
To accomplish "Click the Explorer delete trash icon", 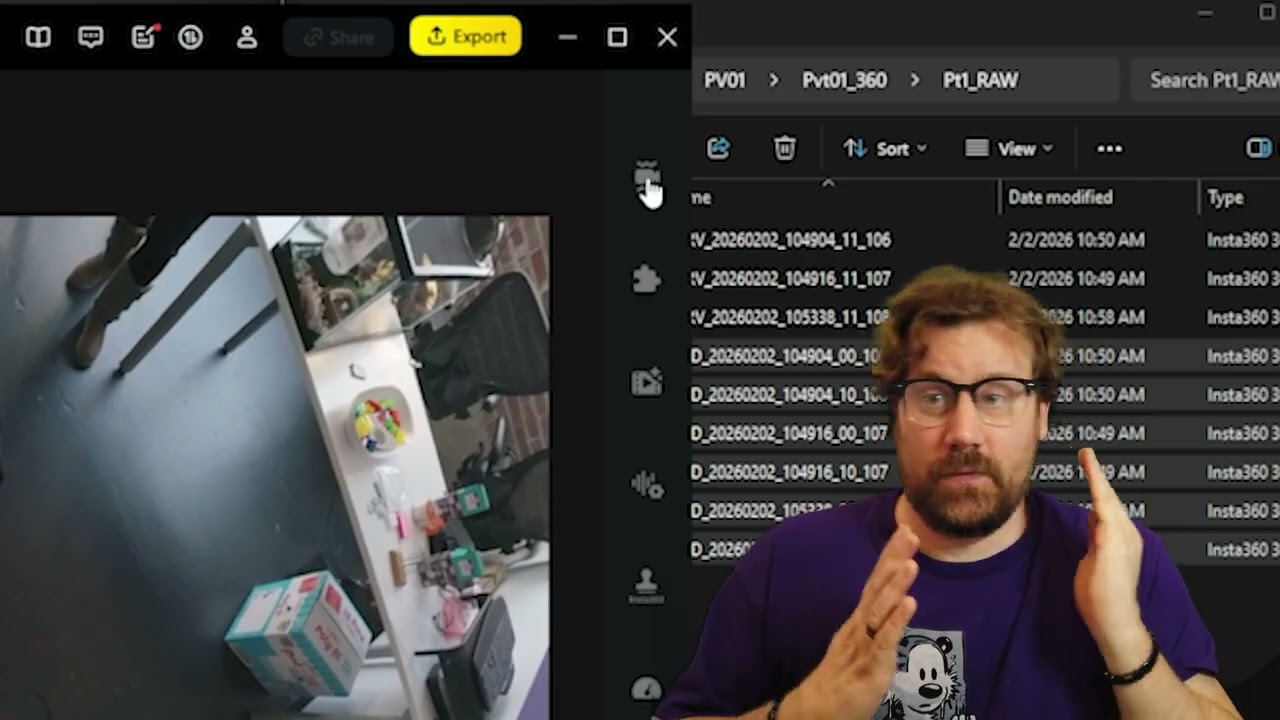I will click(x=785, y=149).
